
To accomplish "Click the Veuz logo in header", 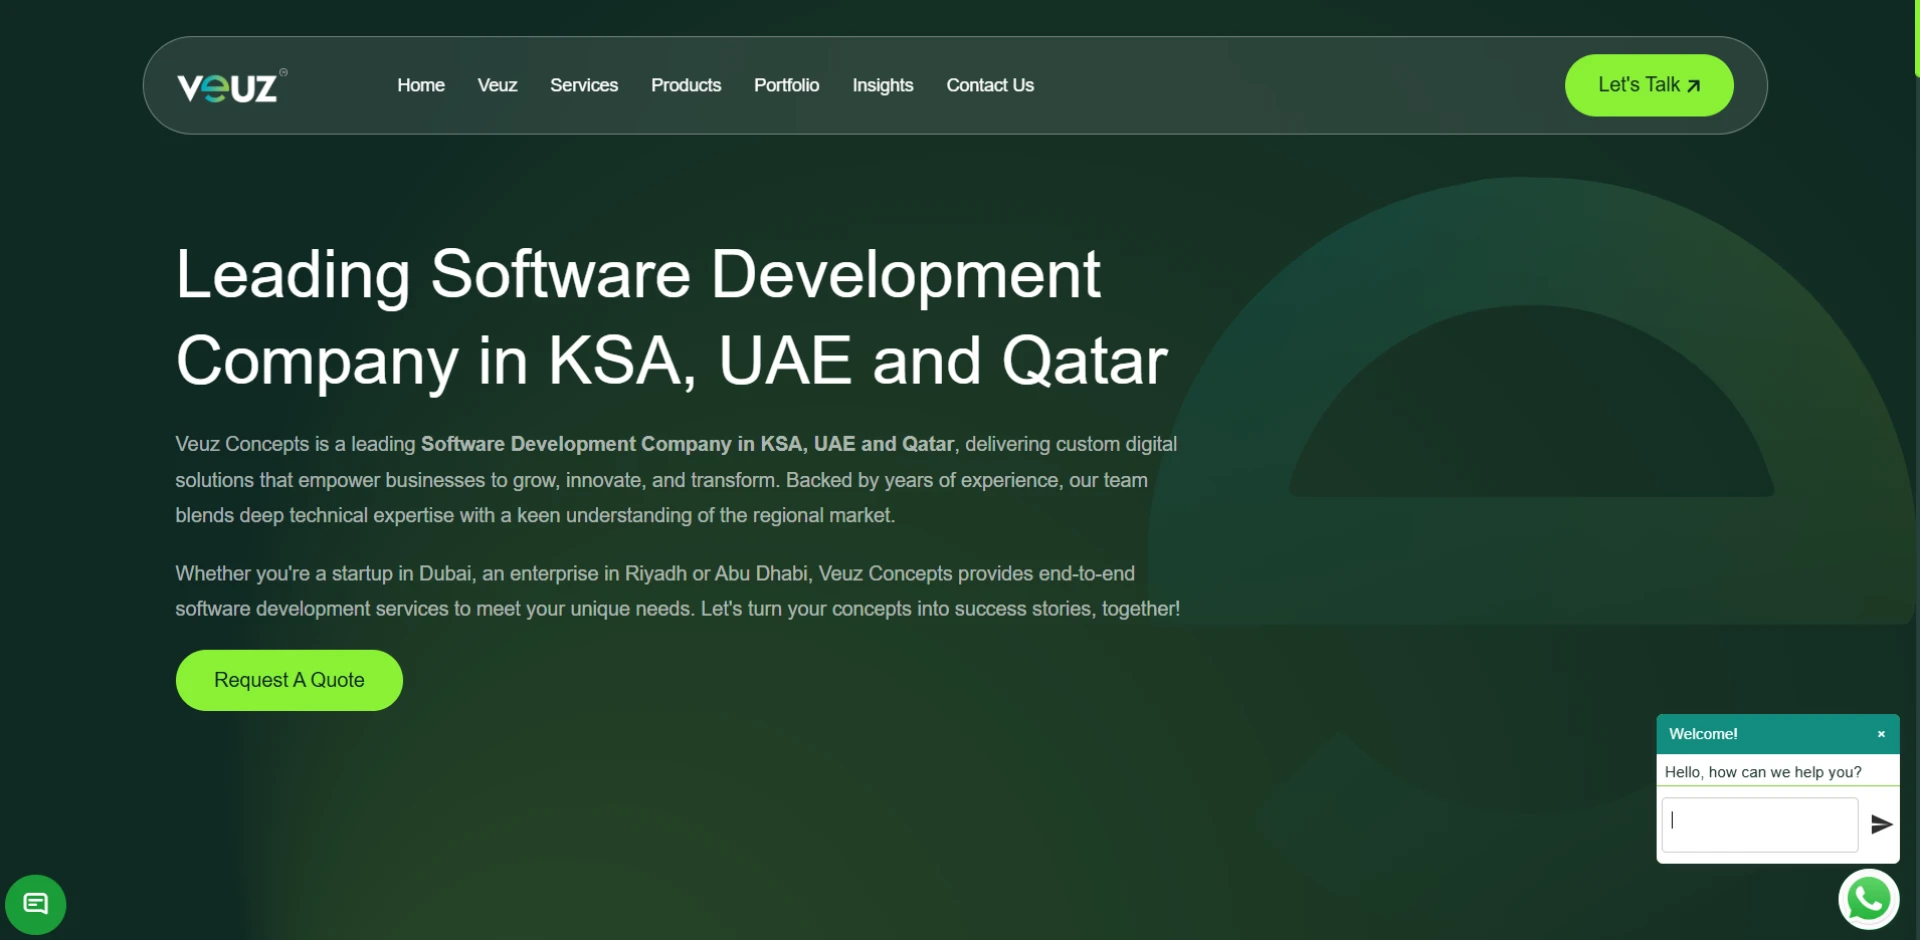I will (232, 86).
